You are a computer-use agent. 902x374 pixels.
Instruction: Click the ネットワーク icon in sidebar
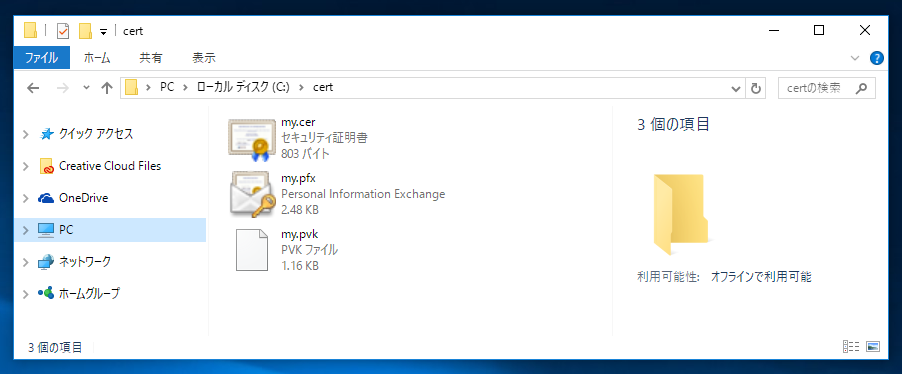click(x=46, y=262)
